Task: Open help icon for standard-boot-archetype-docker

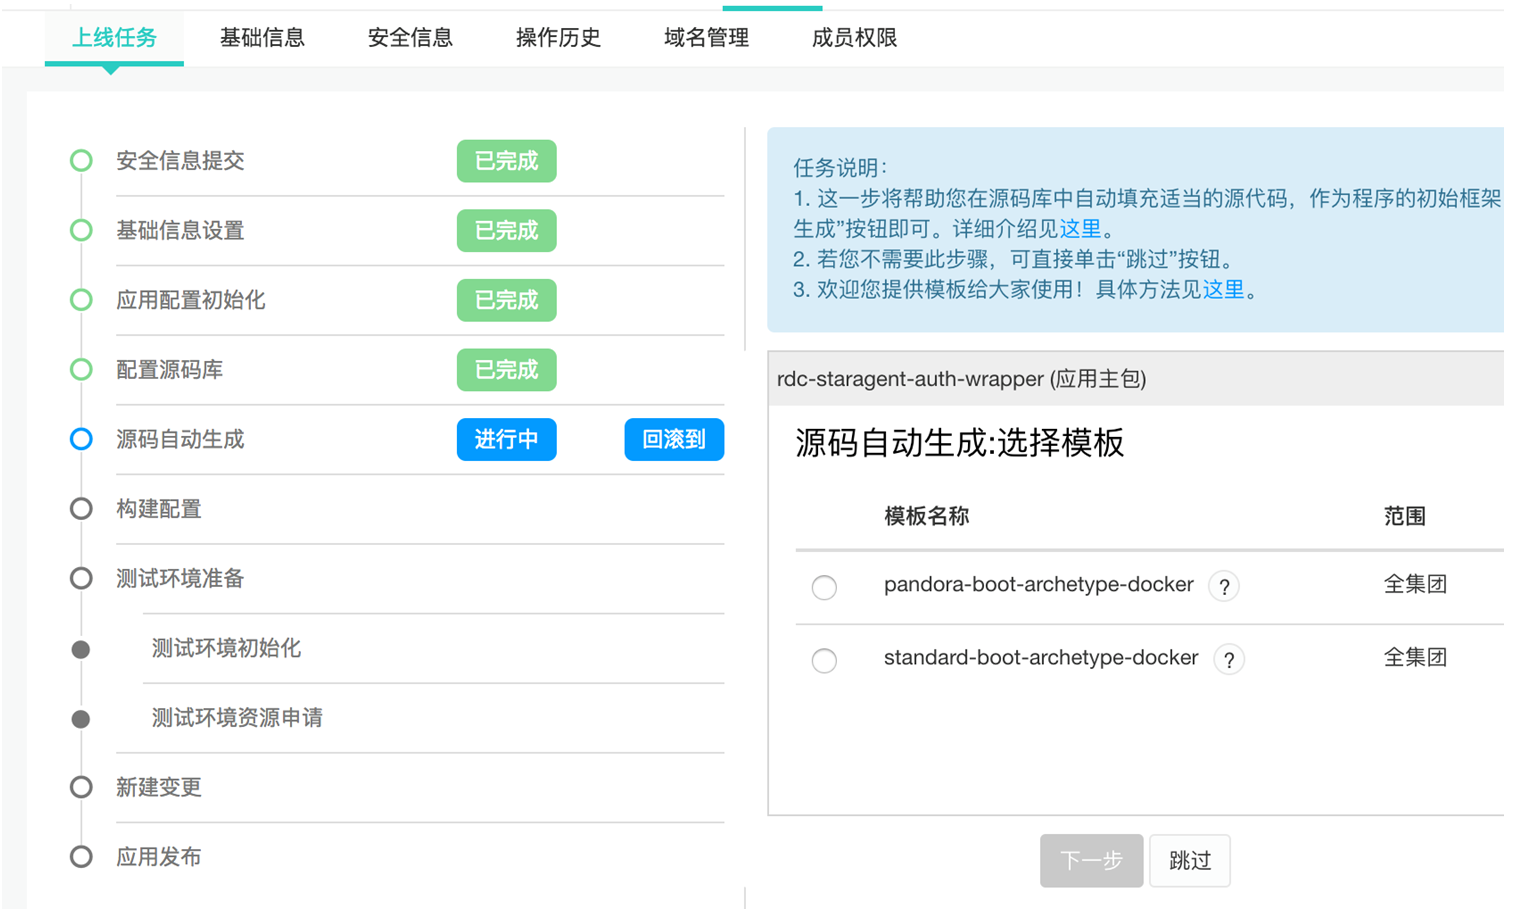Action: (1229, 660)
